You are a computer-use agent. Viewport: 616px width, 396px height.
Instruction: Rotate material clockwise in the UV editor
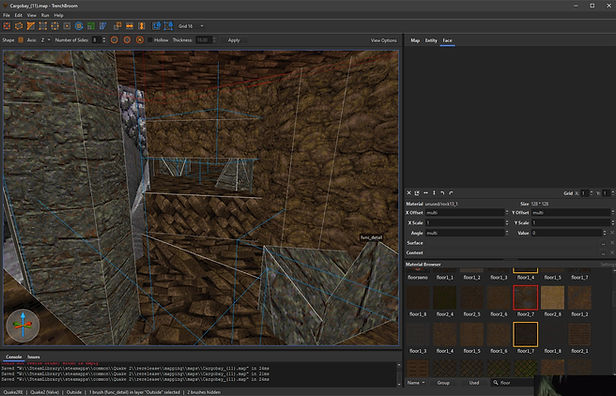pyautogui.click(x=451, y=193)
